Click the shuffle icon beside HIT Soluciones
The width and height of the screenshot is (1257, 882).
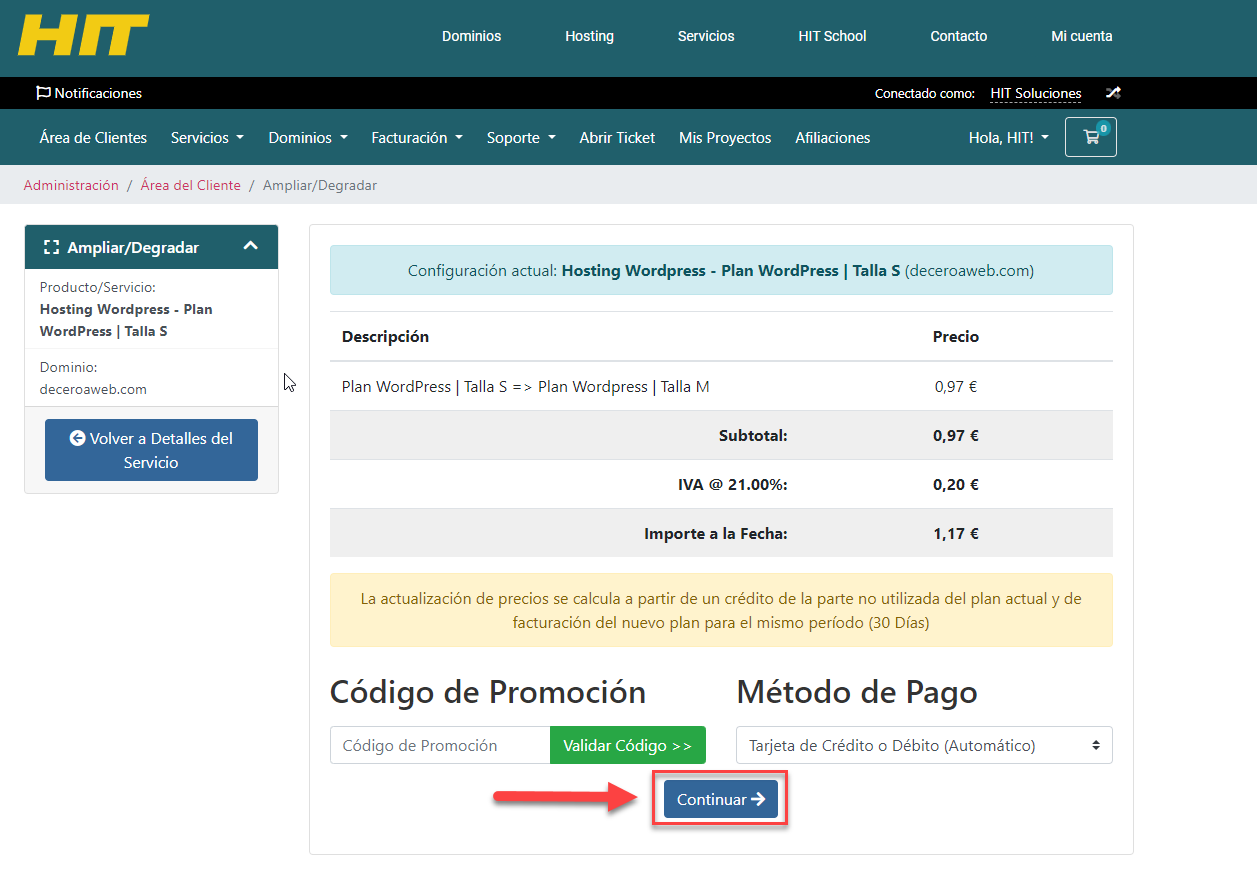1113,93
